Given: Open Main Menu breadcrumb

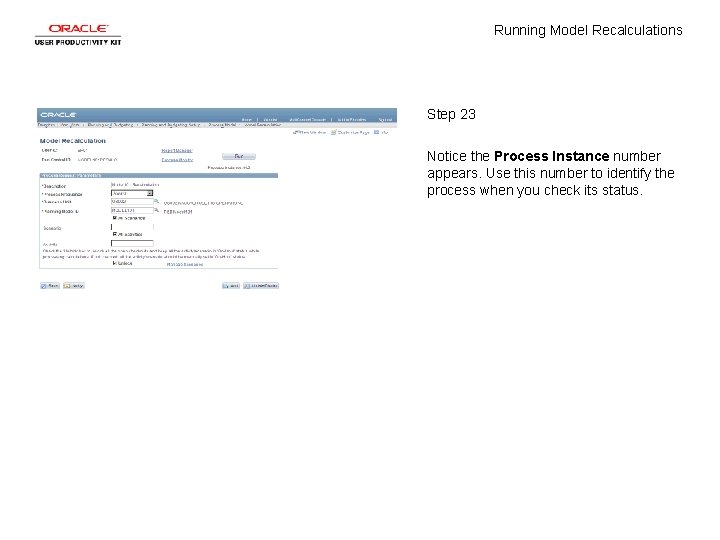Looking at the screenshot, I should tap(70, 125).
